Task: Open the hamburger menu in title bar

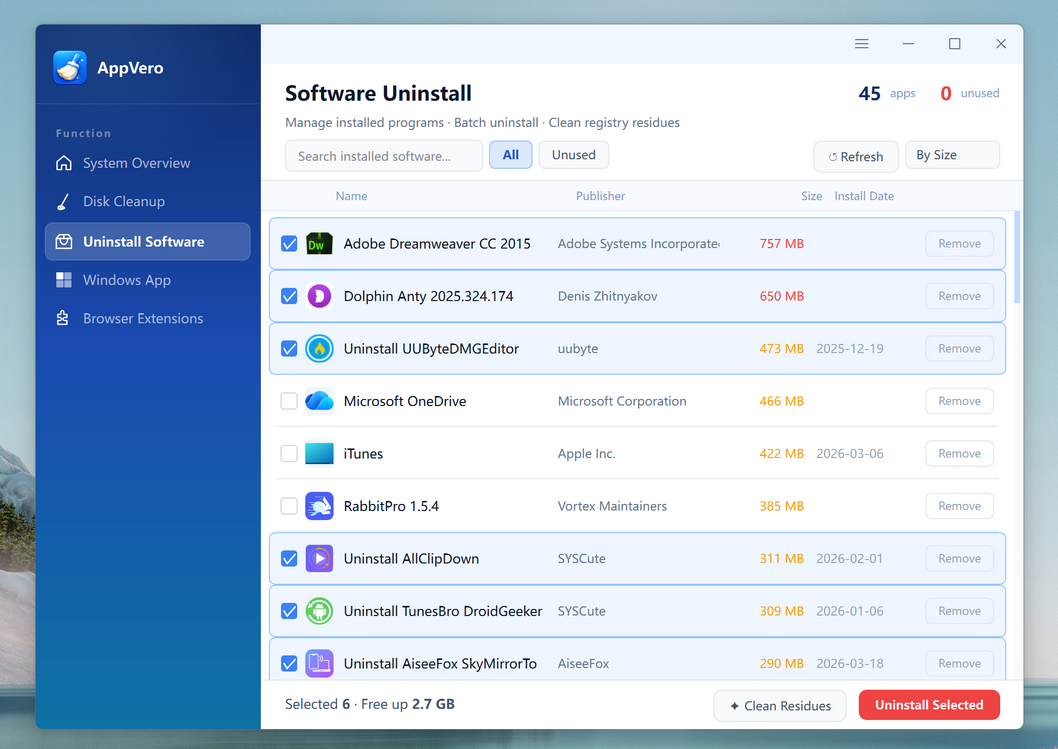Action: point(862,44)
